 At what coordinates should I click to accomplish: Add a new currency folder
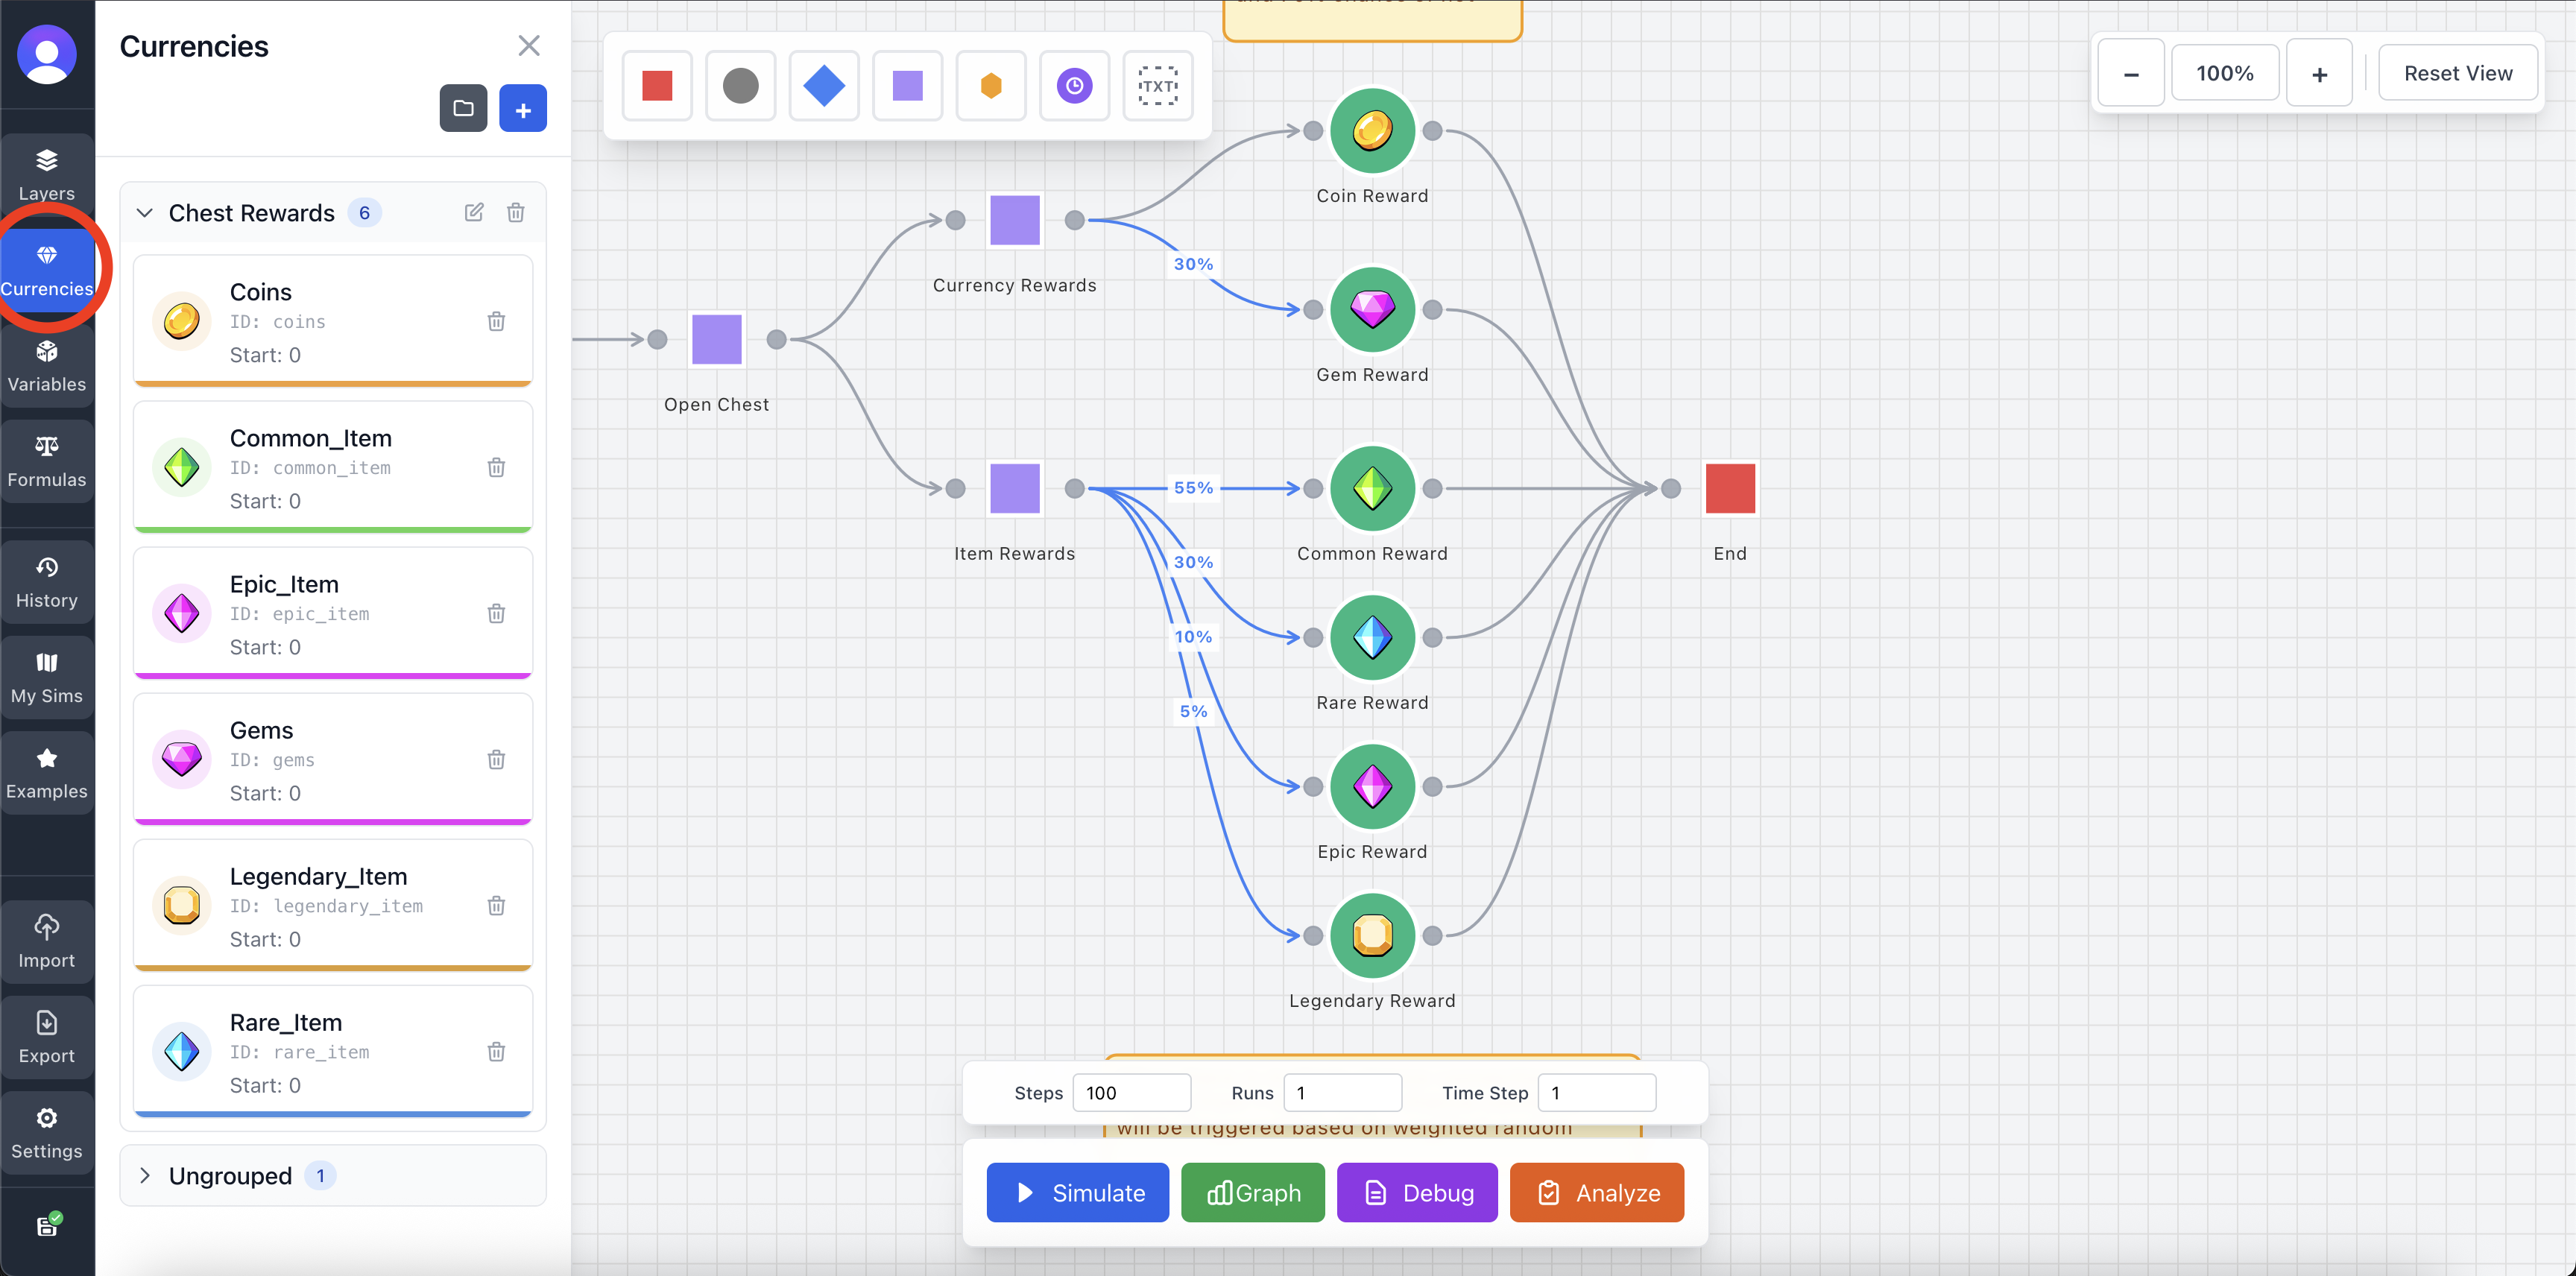[463, 108]
